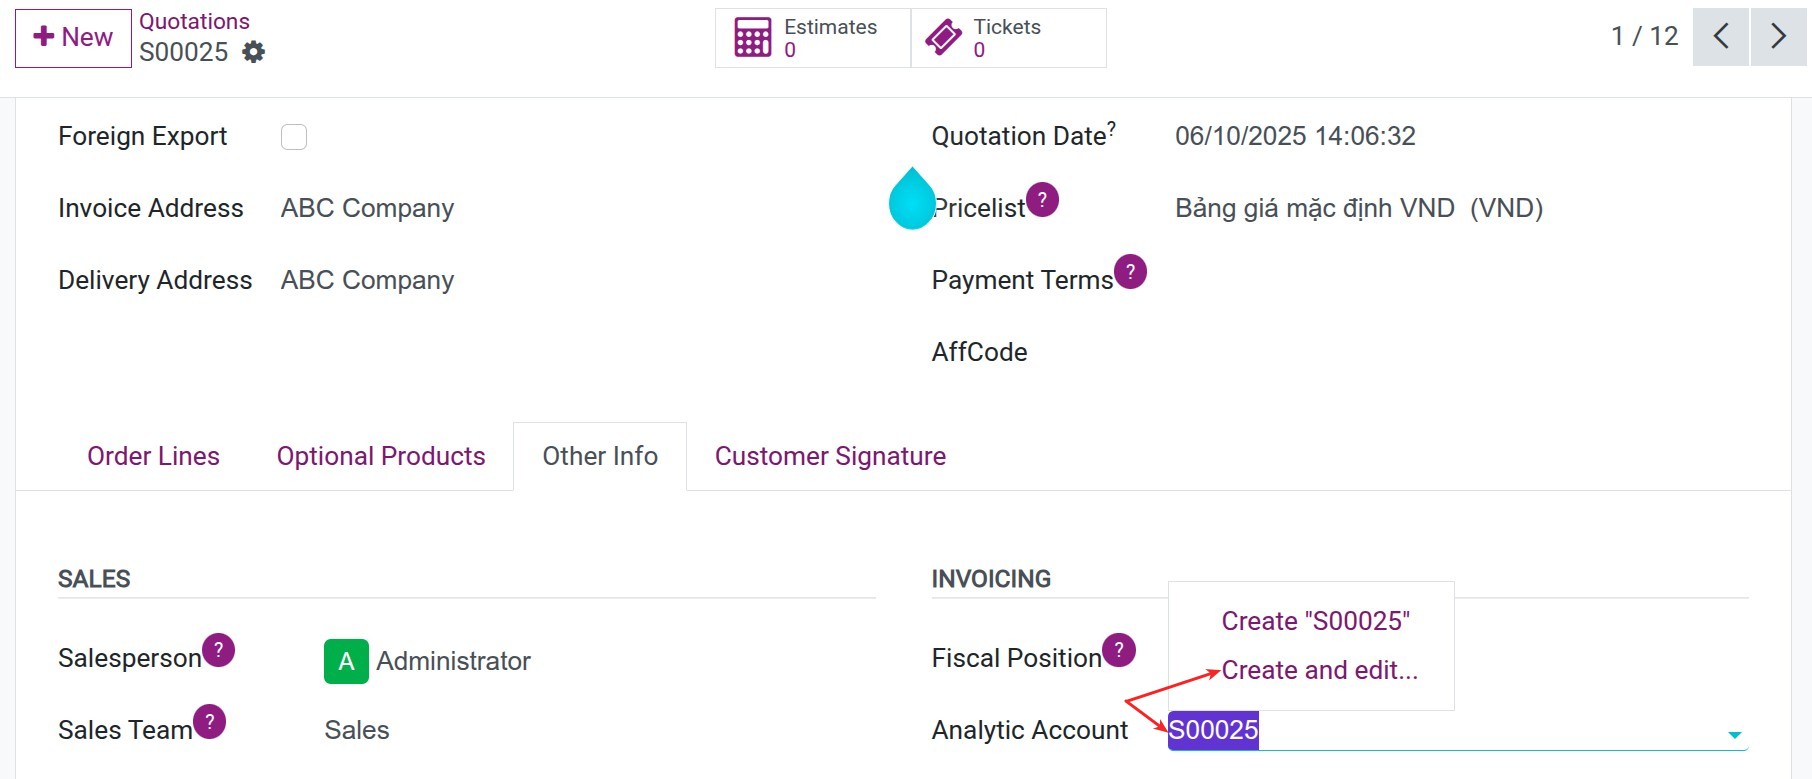Viewport: 1812px width, 779px height.
Task: Toggle the Foreign Export checkbox
Action: click(294, 137)
